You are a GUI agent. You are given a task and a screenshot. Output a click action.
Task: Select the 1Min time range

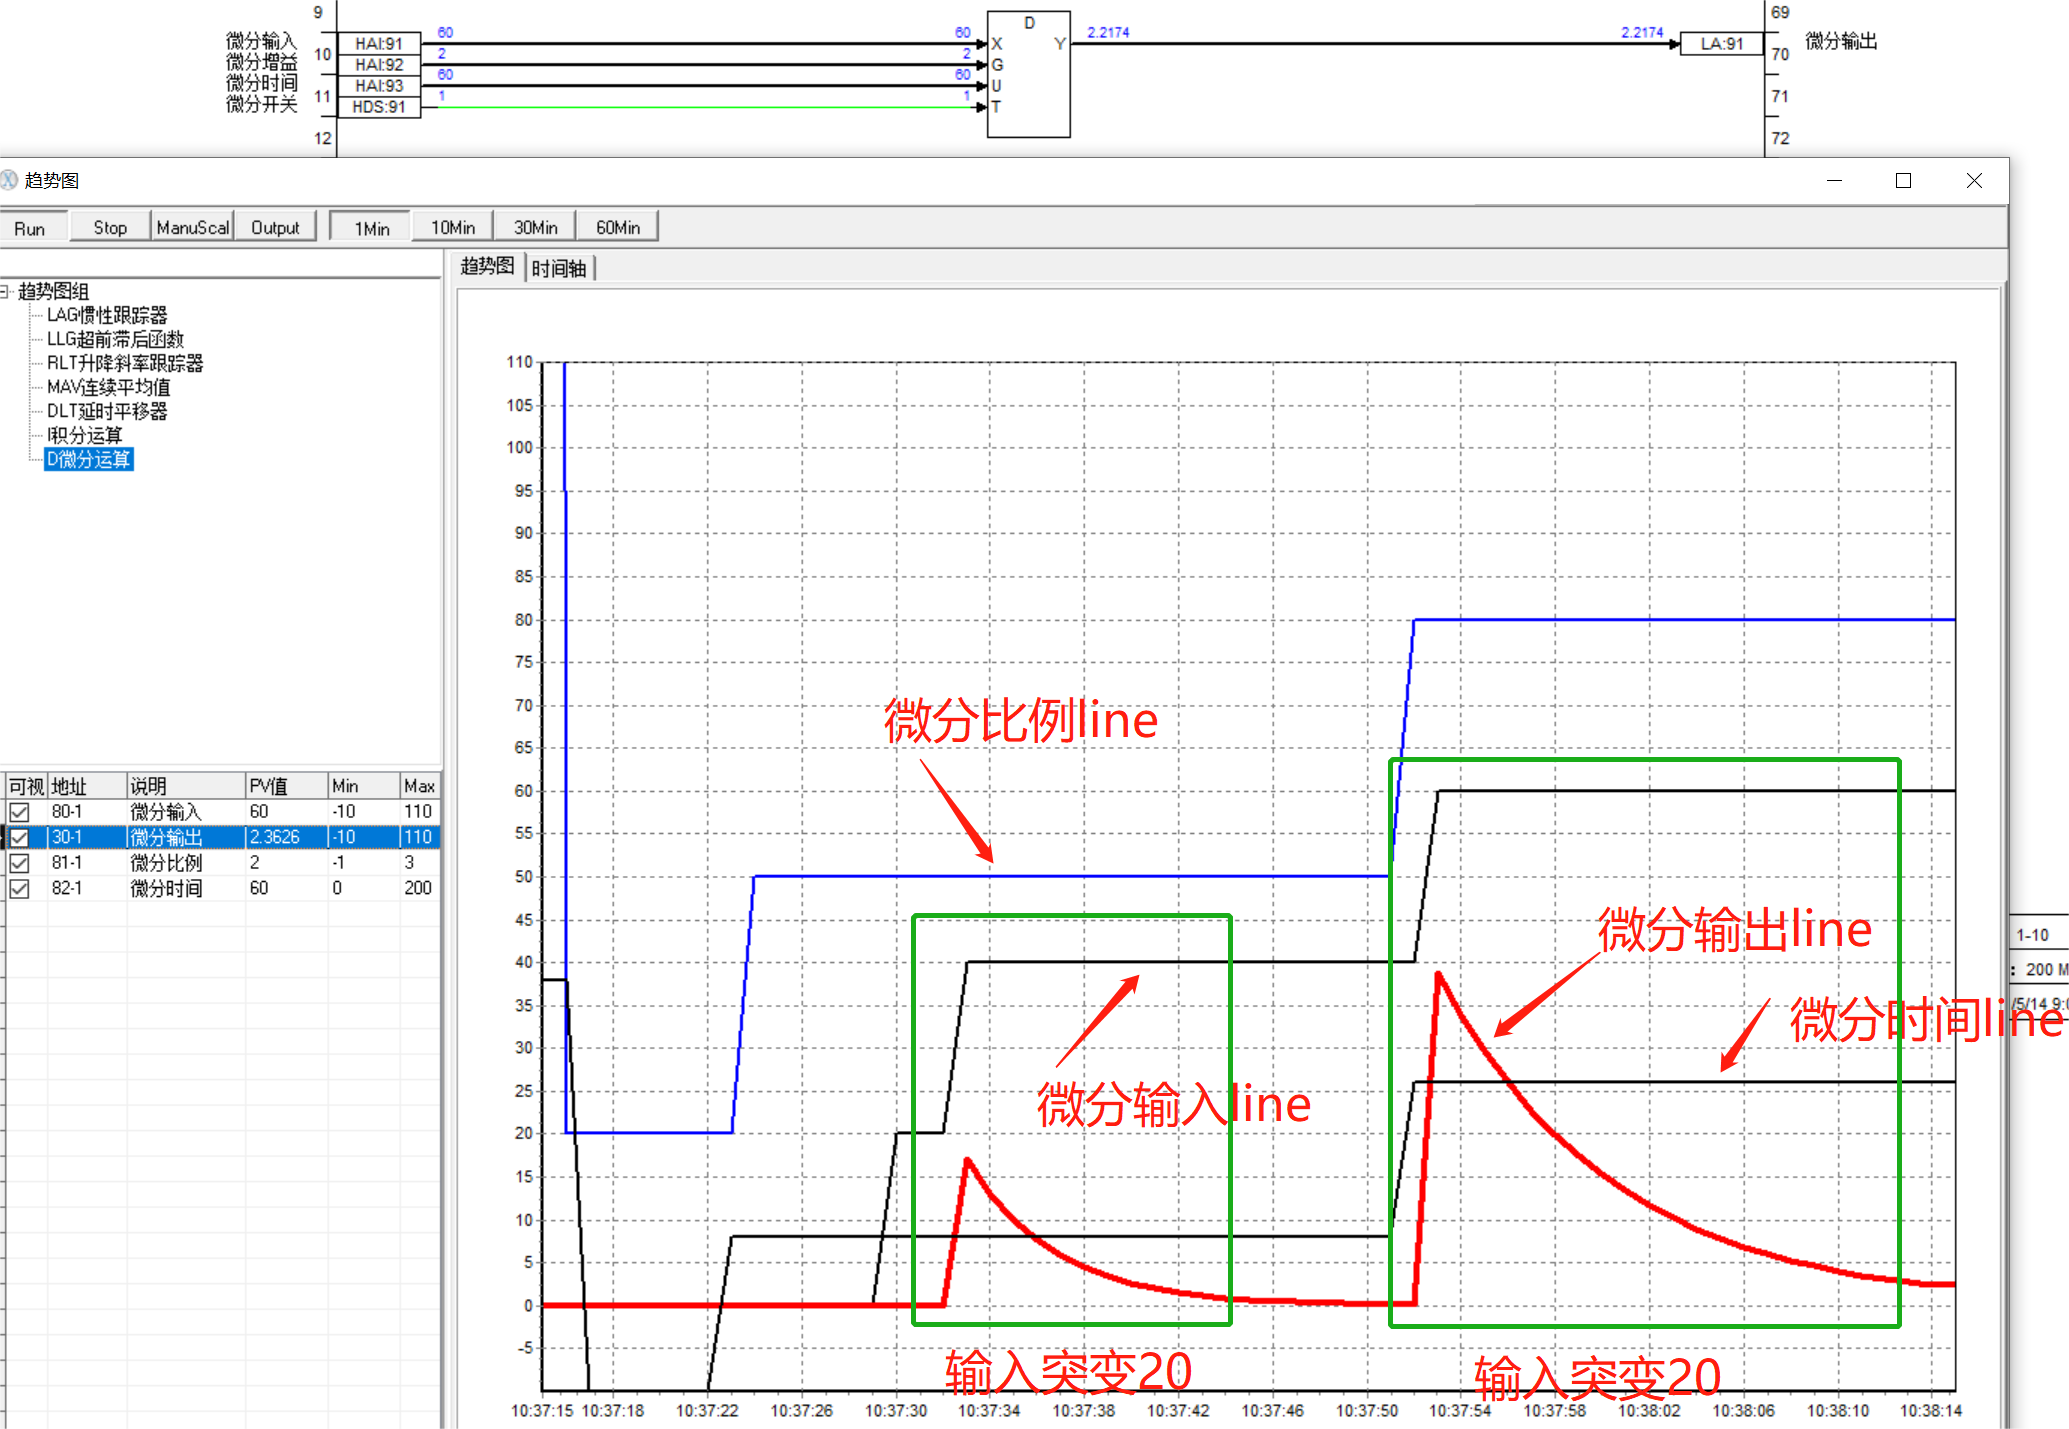pyautogui.click(x=371, y=228)
